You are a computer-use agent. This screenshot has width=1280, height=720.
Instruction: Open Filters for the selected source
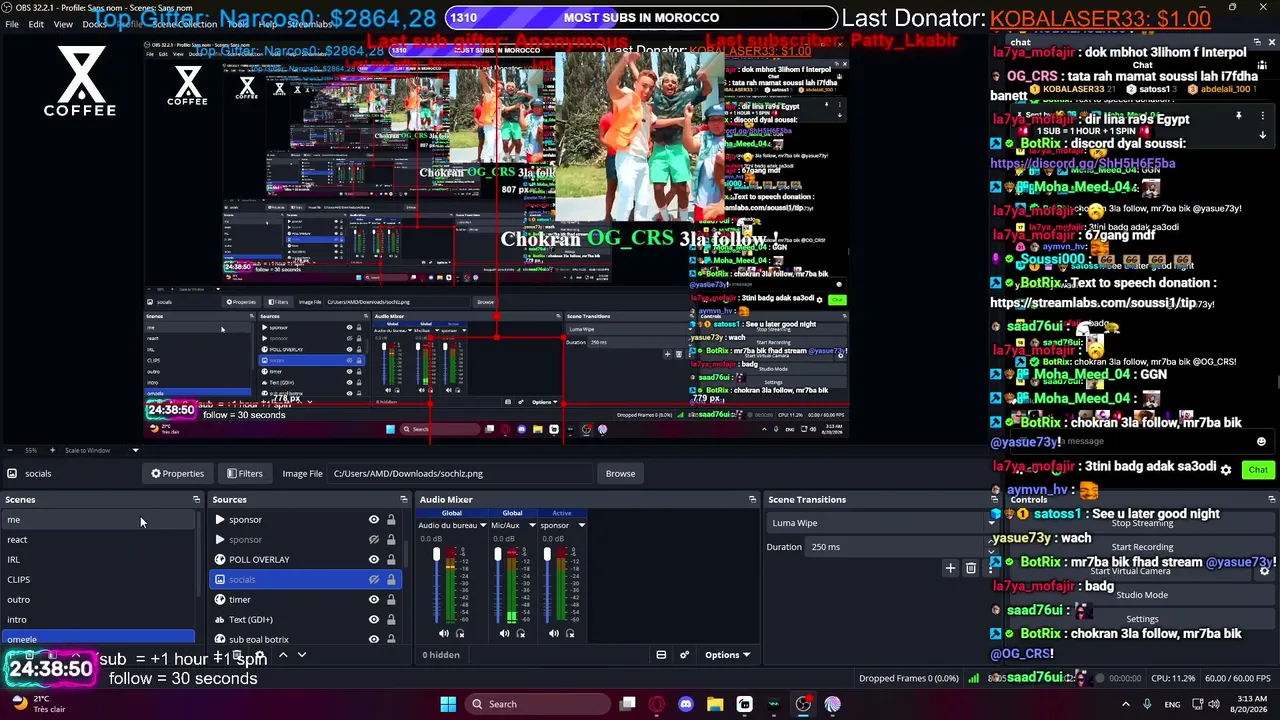tap(245, 473)
